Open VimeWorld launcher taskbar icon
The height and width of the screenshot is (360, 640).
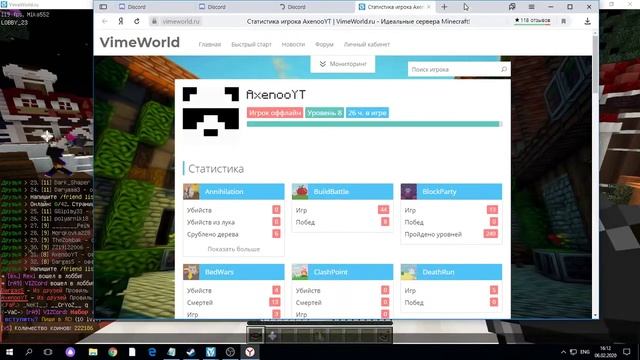(211, 352)
